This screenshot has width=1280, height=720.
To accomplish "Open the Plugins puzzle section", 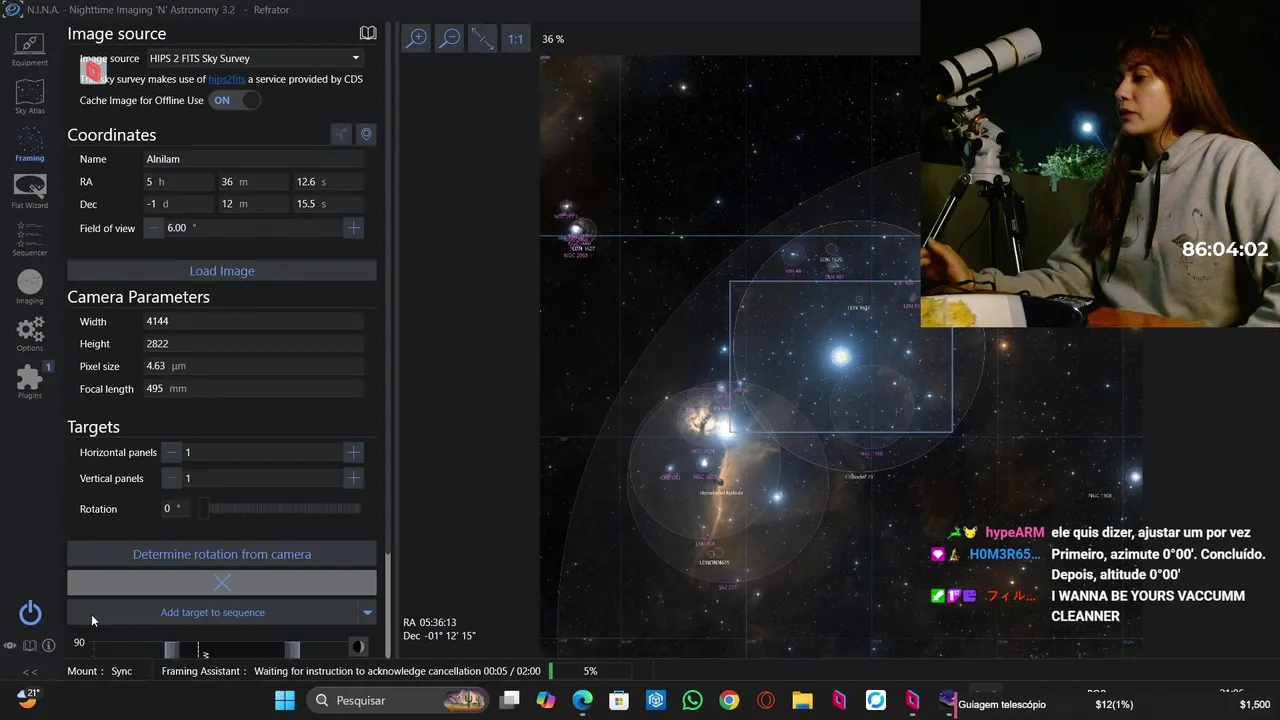I will point(29,381).
